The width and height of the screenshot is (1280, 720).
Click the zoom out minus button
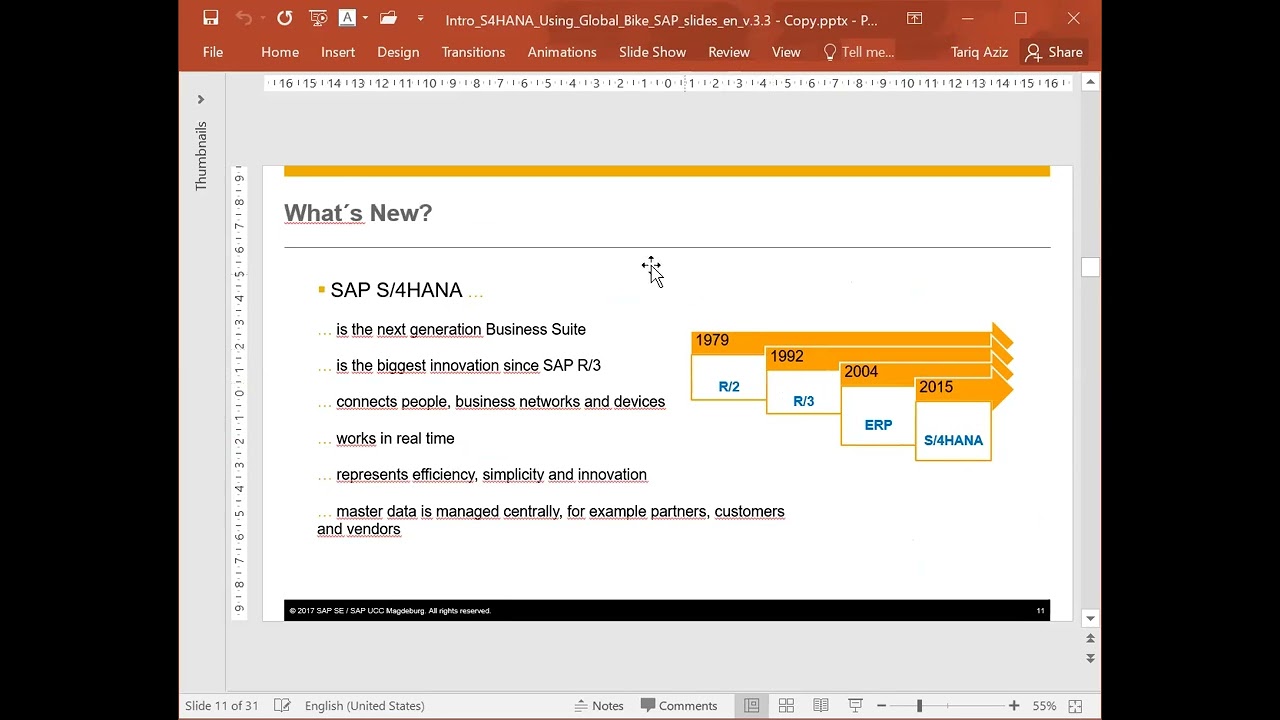881,705
